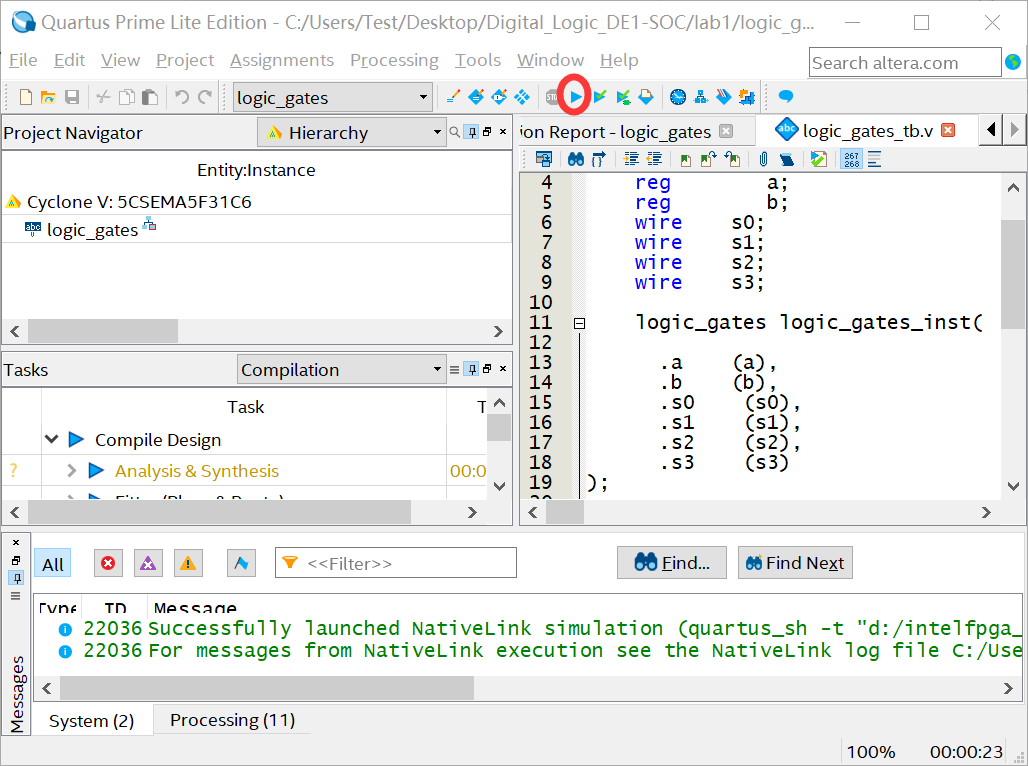Open the Tools menu
Image resolution: width=1028 pixels, height=766 pixels.
tap(478, 60)
